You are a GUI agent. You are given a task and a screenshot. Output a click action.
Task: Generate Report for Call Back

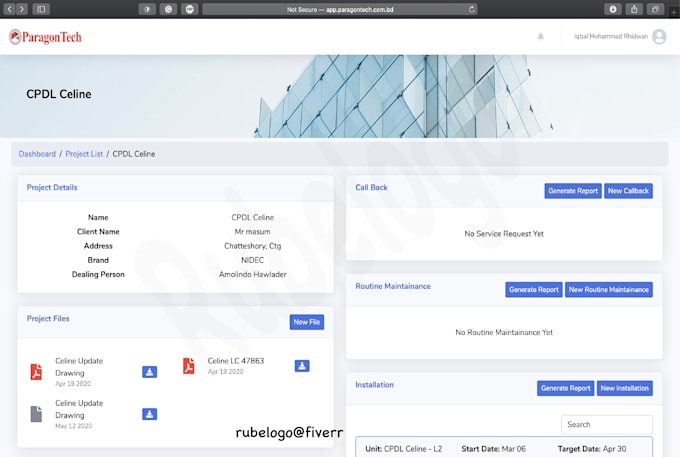tap(573, 191)
